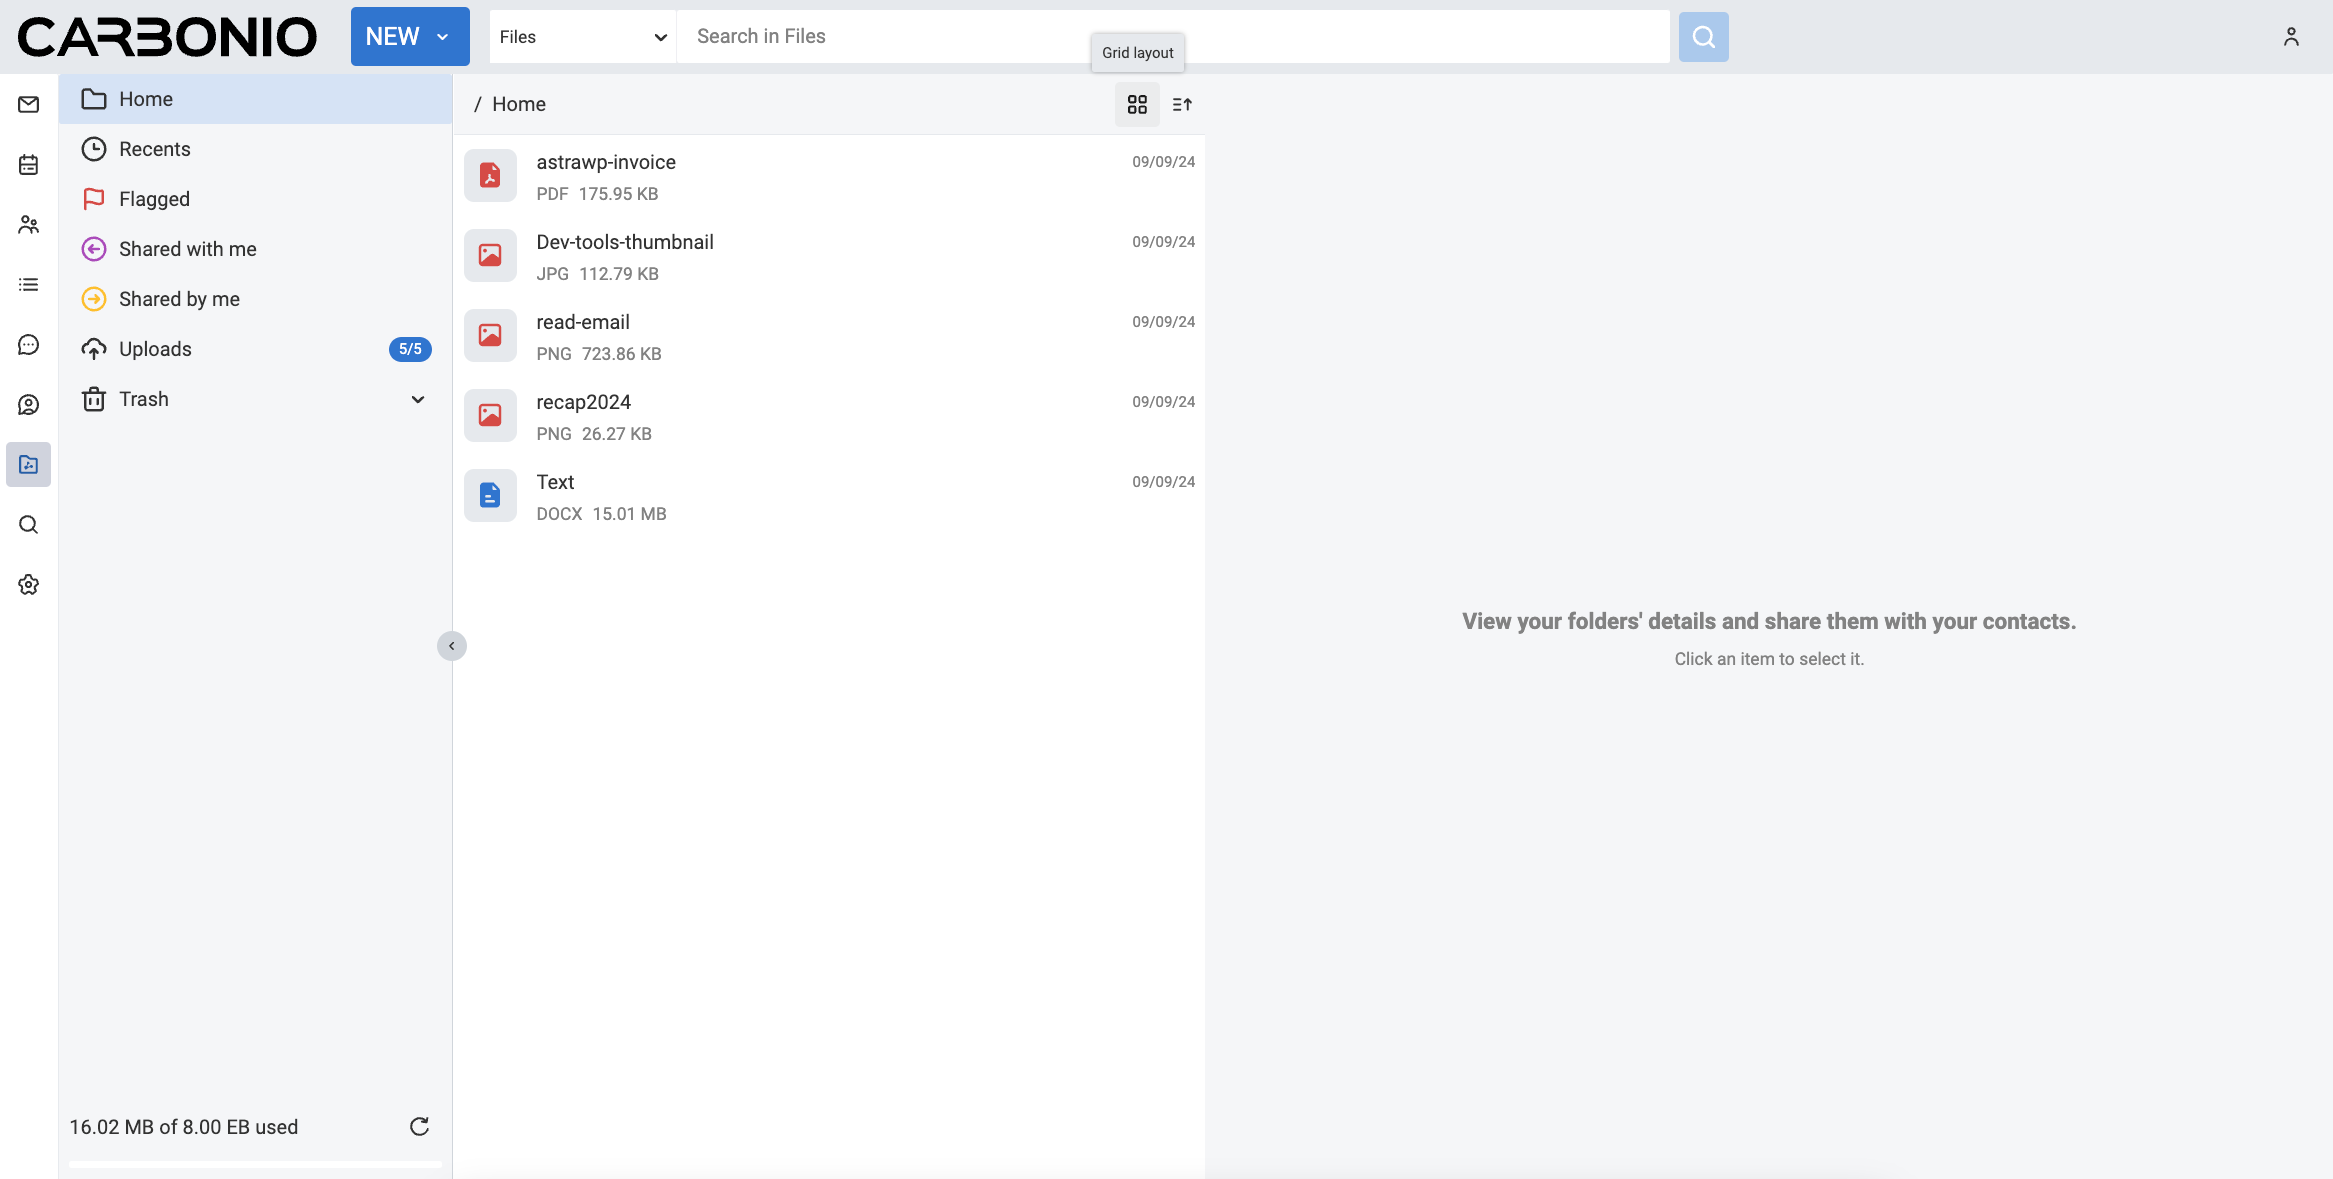The image size is (2333, 1179).
Task: Refresh the storage quota usage
Action: point(419,1127)
